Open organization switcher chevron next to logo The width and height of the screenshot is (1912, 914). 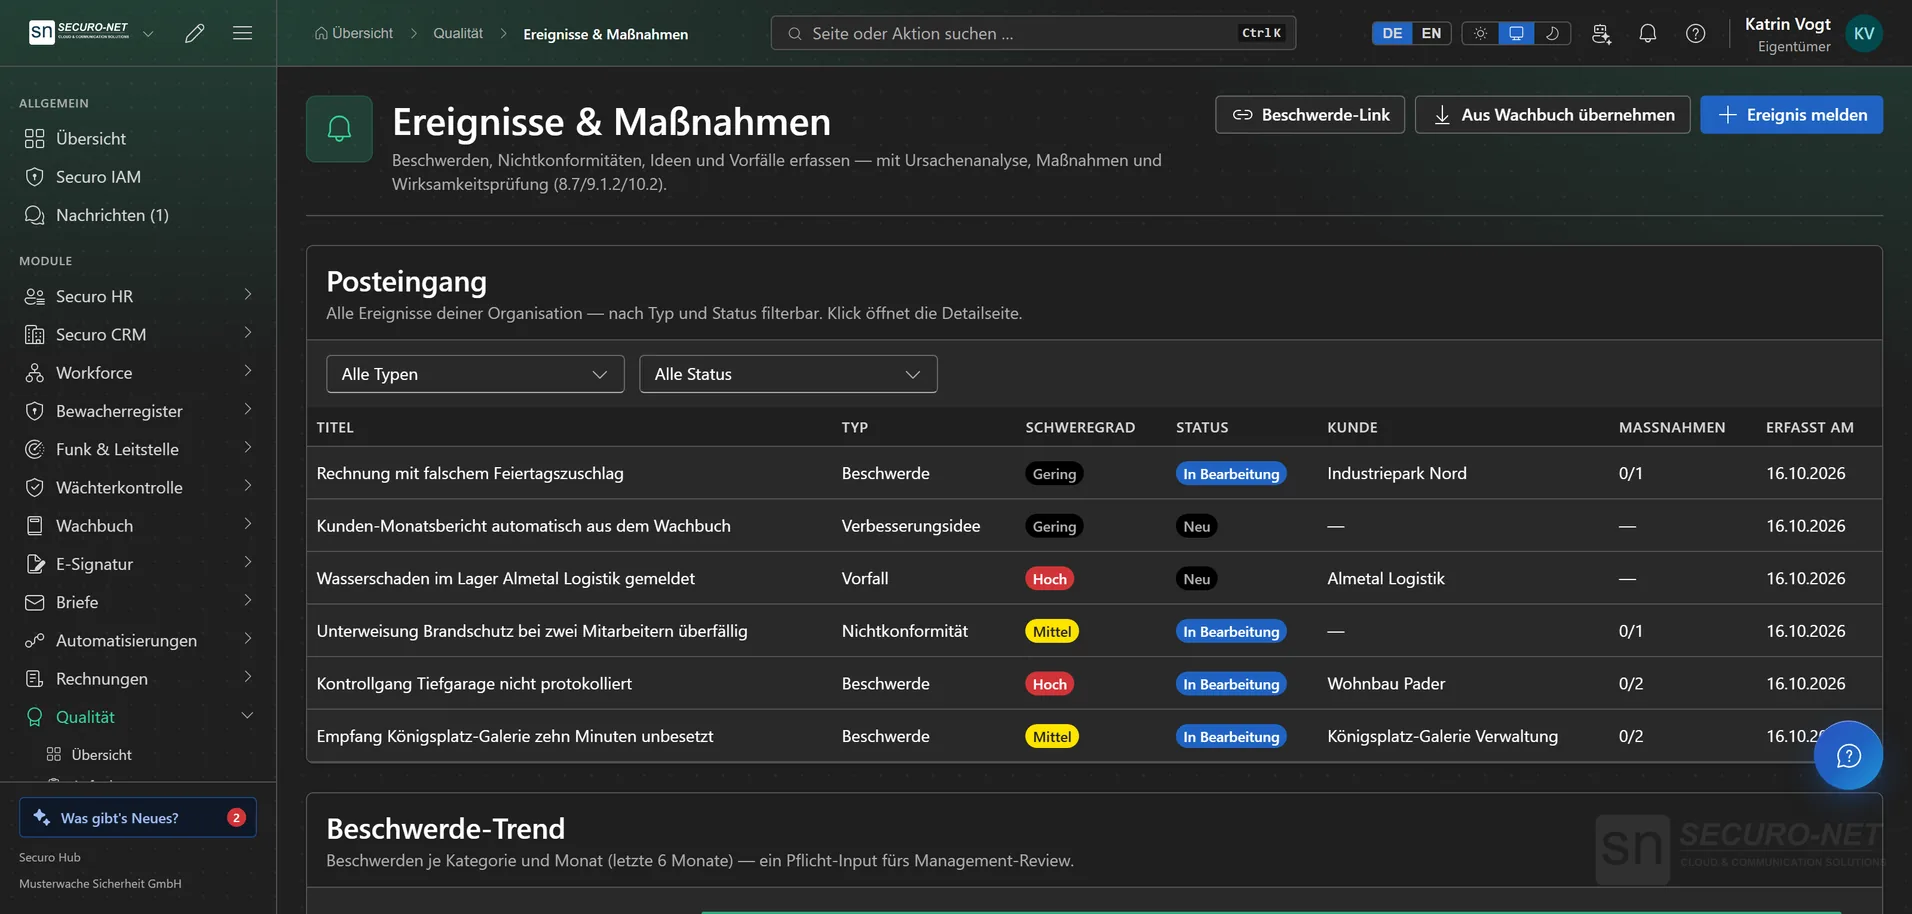click(x=148, y=33)
